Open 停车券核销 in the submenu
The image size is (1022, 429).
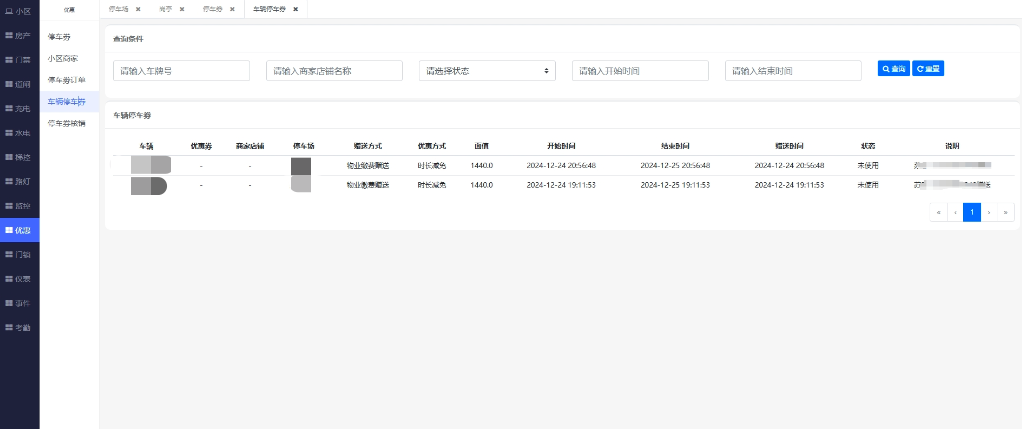(x=67, y=124)
